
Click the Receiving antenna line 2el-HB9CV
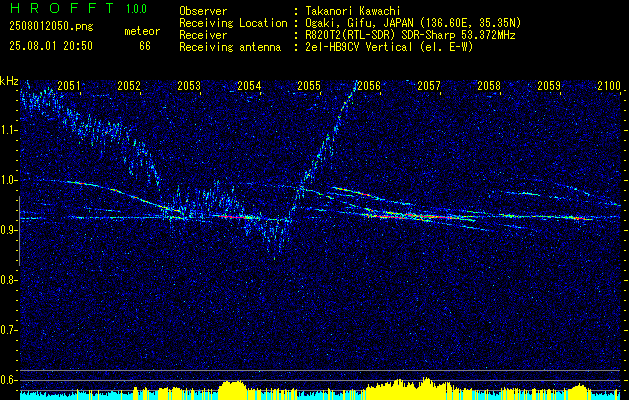[389, 47]
